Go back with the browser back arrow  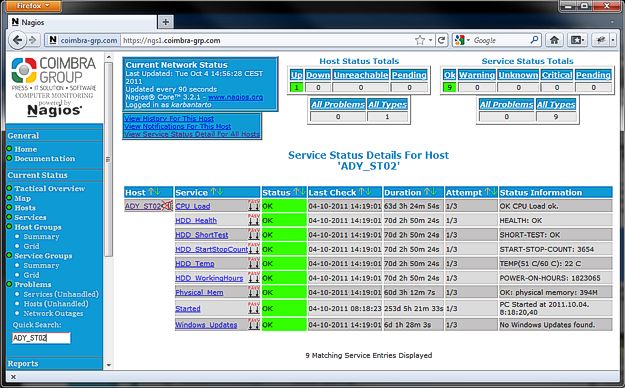pos(17,40)
